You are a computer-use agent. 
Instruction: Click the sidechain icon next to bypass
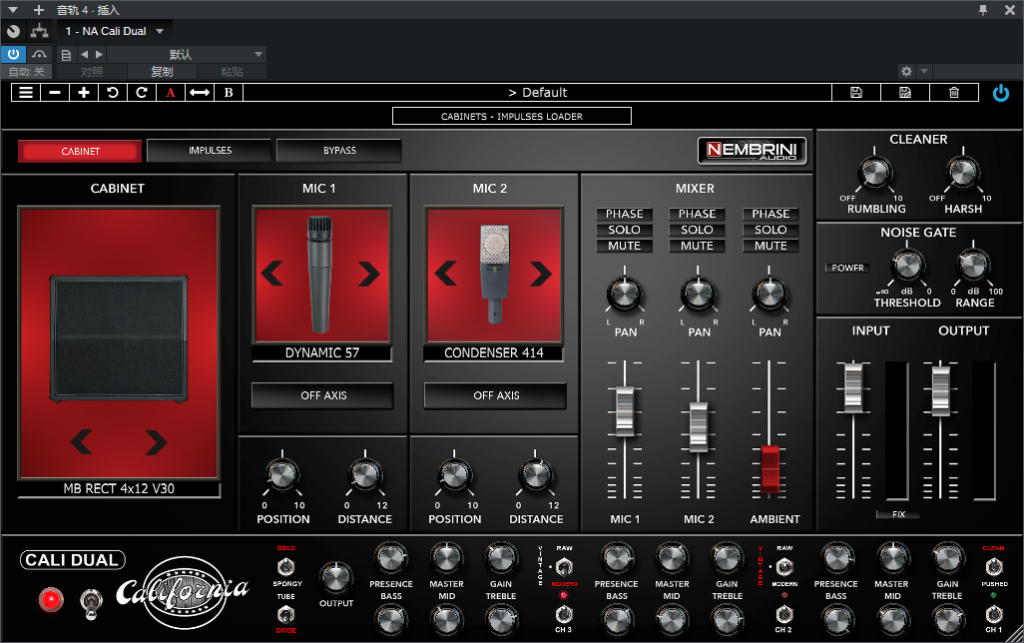coord(39,54)
